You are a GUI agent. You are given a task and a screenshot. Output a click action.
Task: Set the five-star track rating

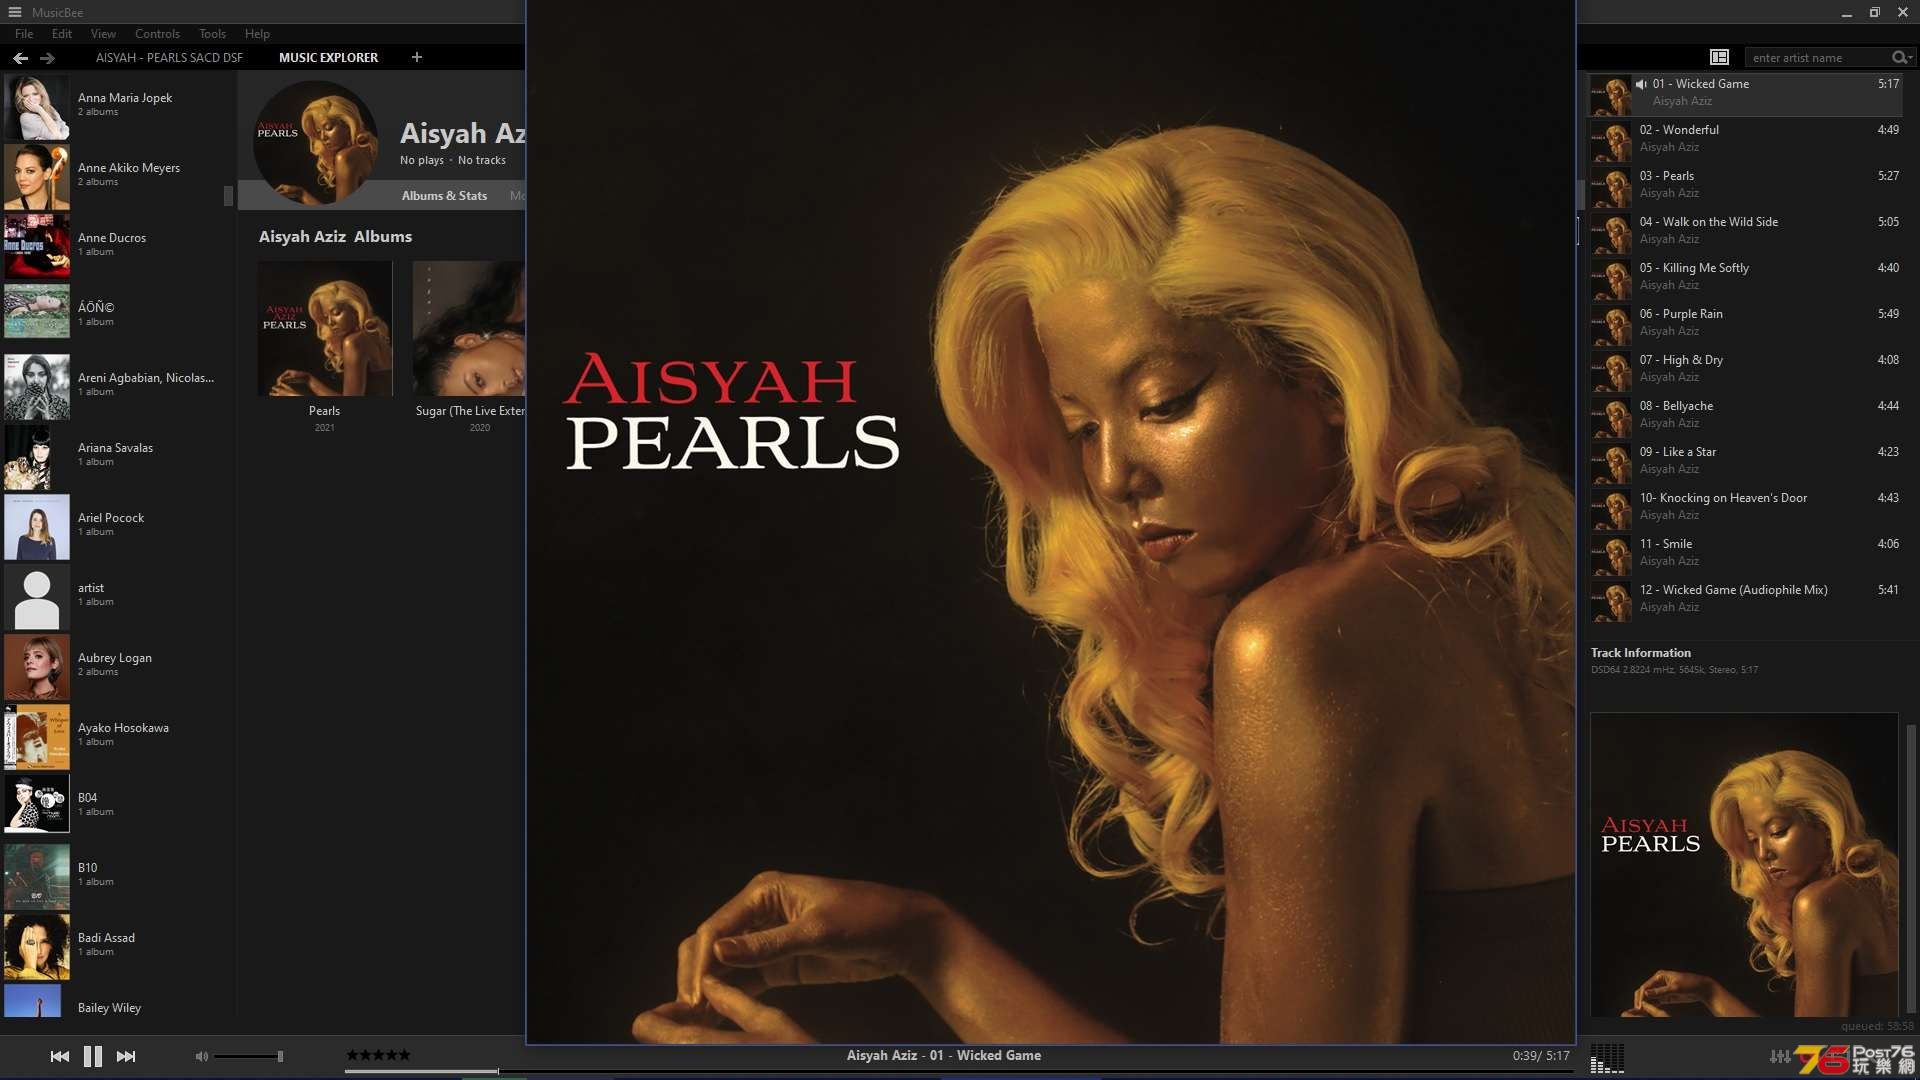378,1055
